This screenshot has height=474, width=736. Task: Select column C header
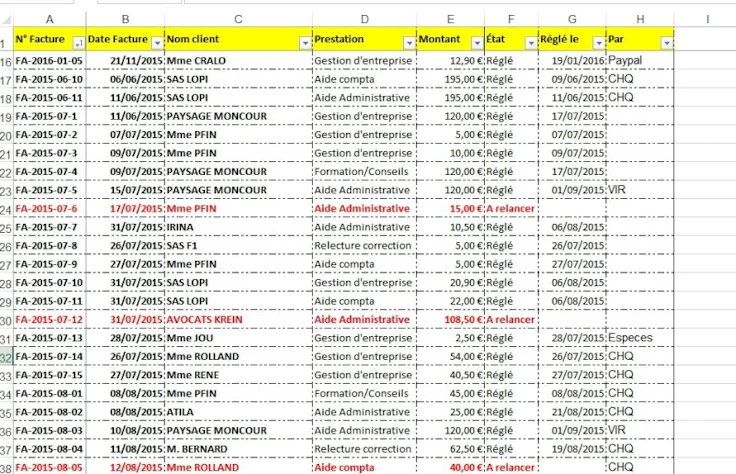click(x=238, y=19)
